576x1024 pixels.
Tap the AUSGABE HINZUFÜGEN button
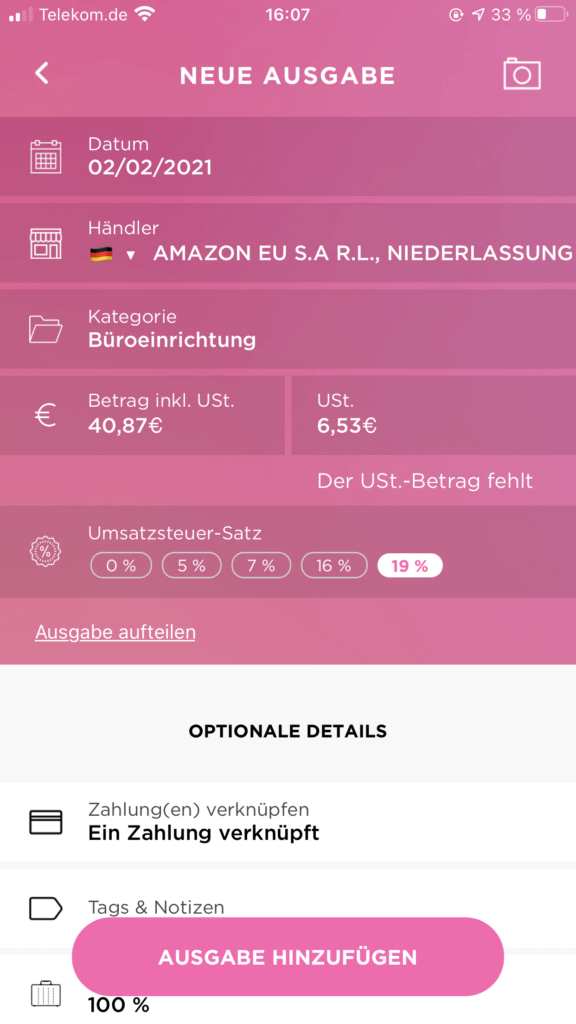coord(288,957)
